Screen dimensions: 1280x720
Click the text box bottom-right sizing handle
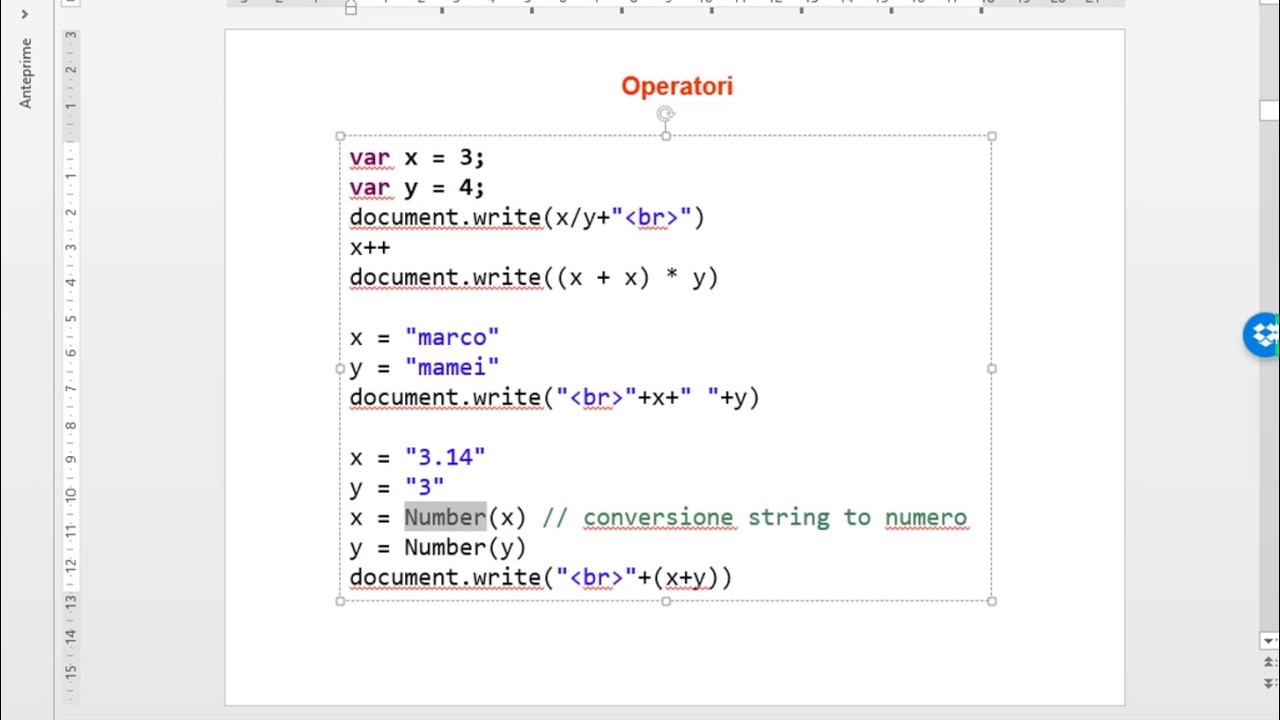pyautogui.click(x=991, y=601)
